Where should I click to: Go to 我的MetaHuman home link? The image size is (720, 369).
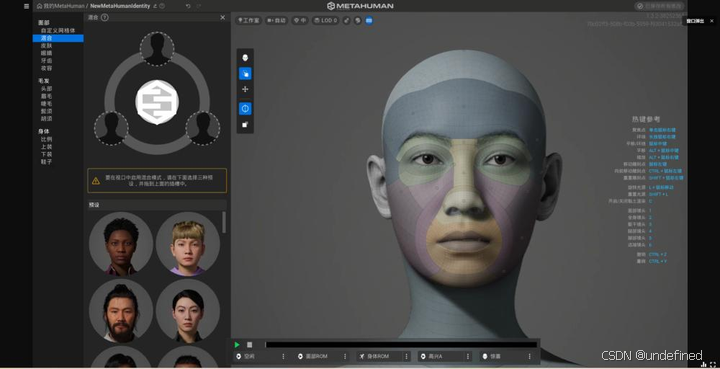[61, 6]
